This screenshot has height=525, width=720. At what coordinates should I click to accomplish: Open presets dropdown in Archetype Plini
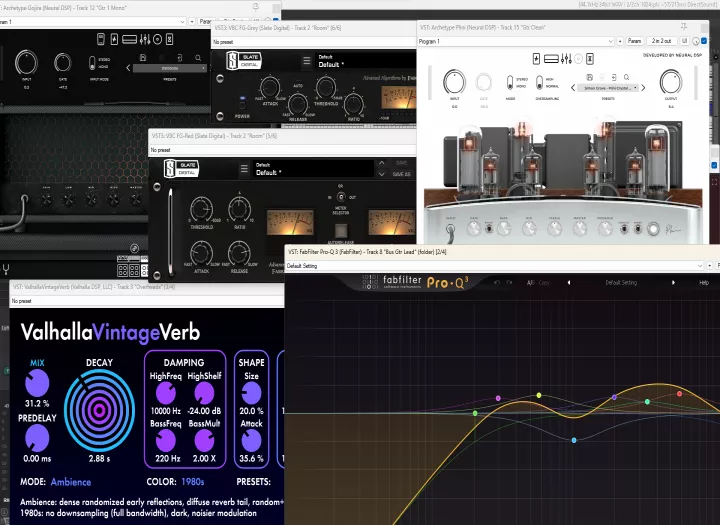pos(608,88)
